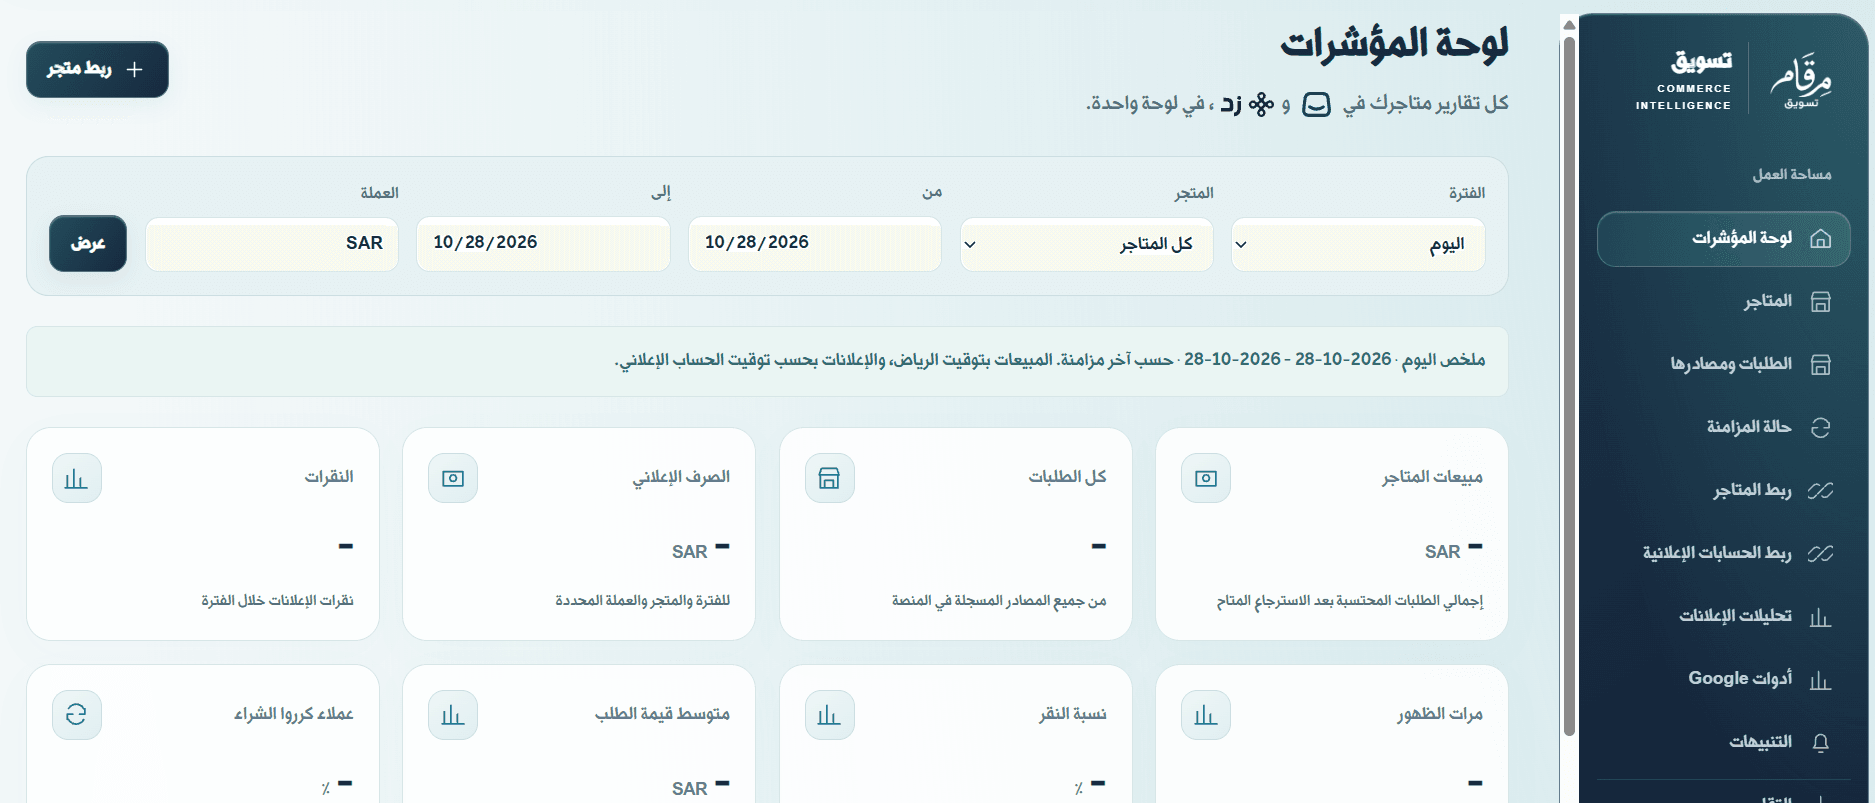
Task: Expand the المتجر dropdown showing كل المتاجر
Action: point(1087,244)
